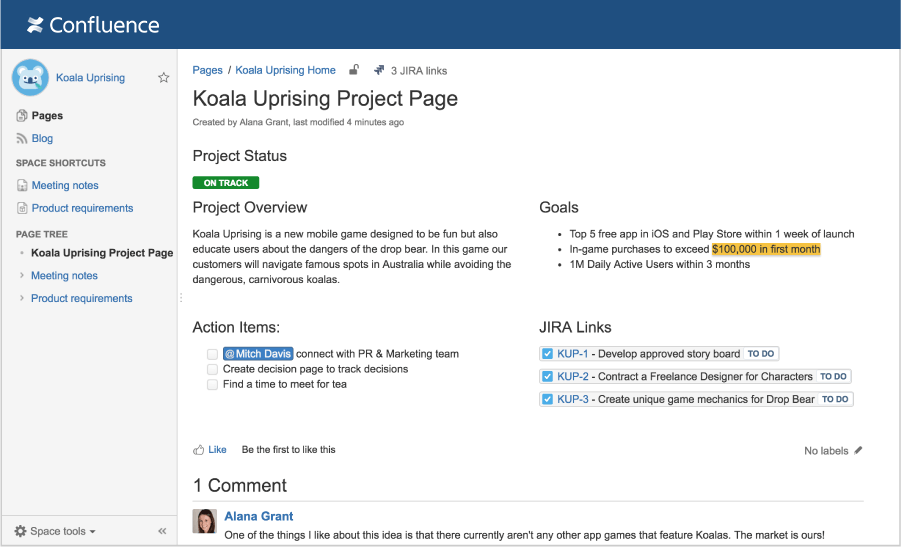Check the Mitch Davis action item
The height and width of the screenshot is (547, 901).
[212, 354]
